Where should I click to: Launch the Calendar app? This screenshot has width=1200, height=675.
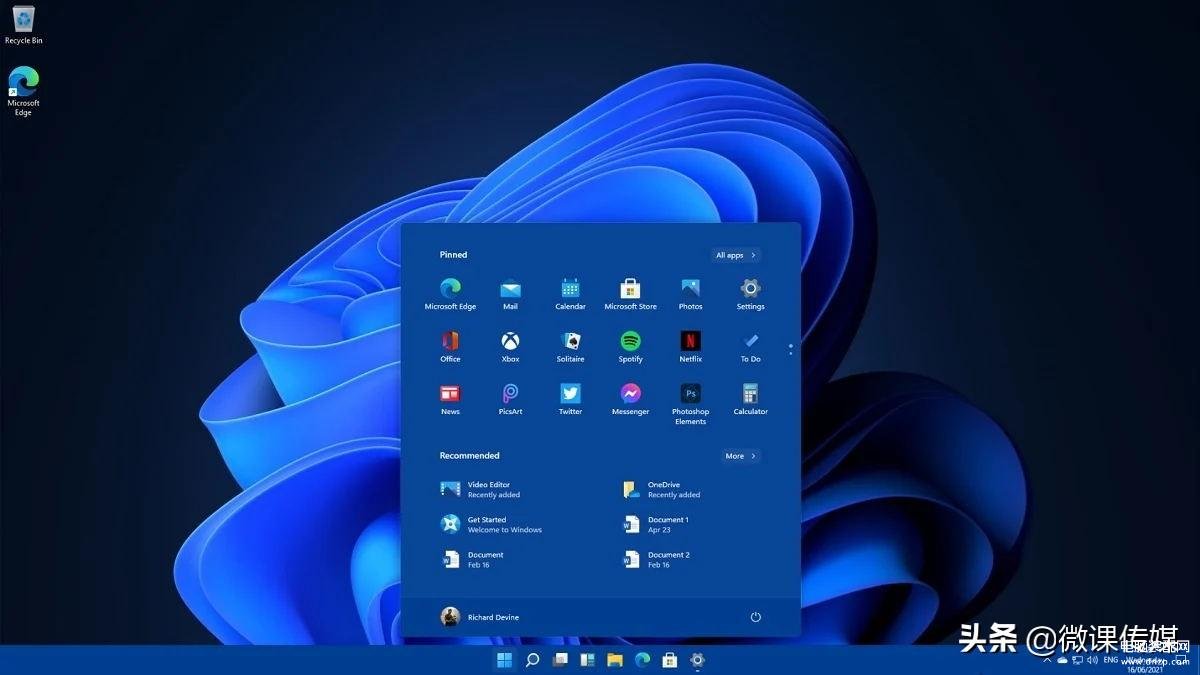click(570, 294)
